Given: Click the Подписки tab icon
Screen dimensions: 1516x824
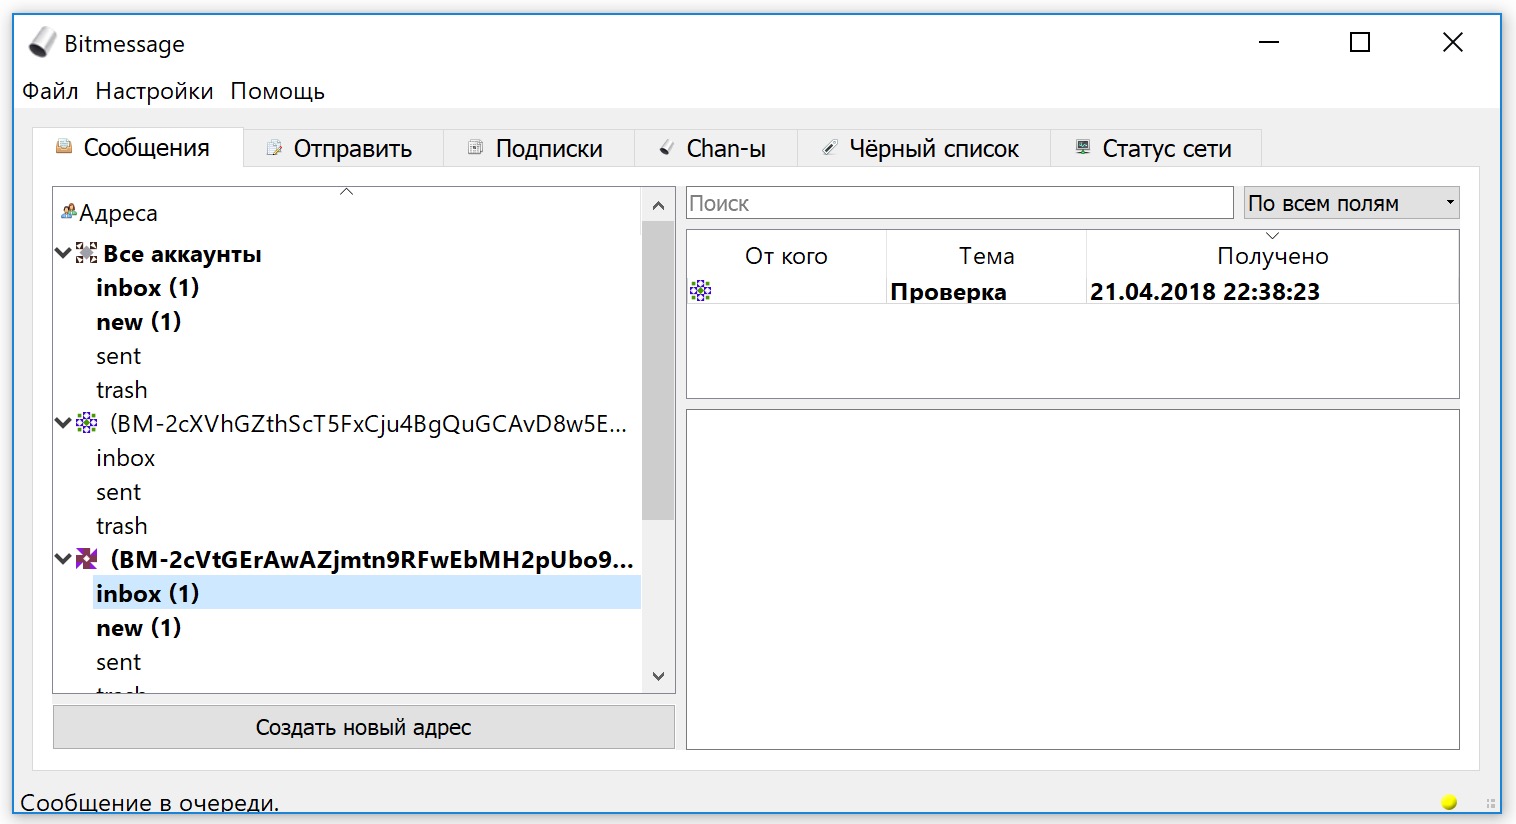Looking at the screenshot, I should pyautogui.click(x=476, y=148).
